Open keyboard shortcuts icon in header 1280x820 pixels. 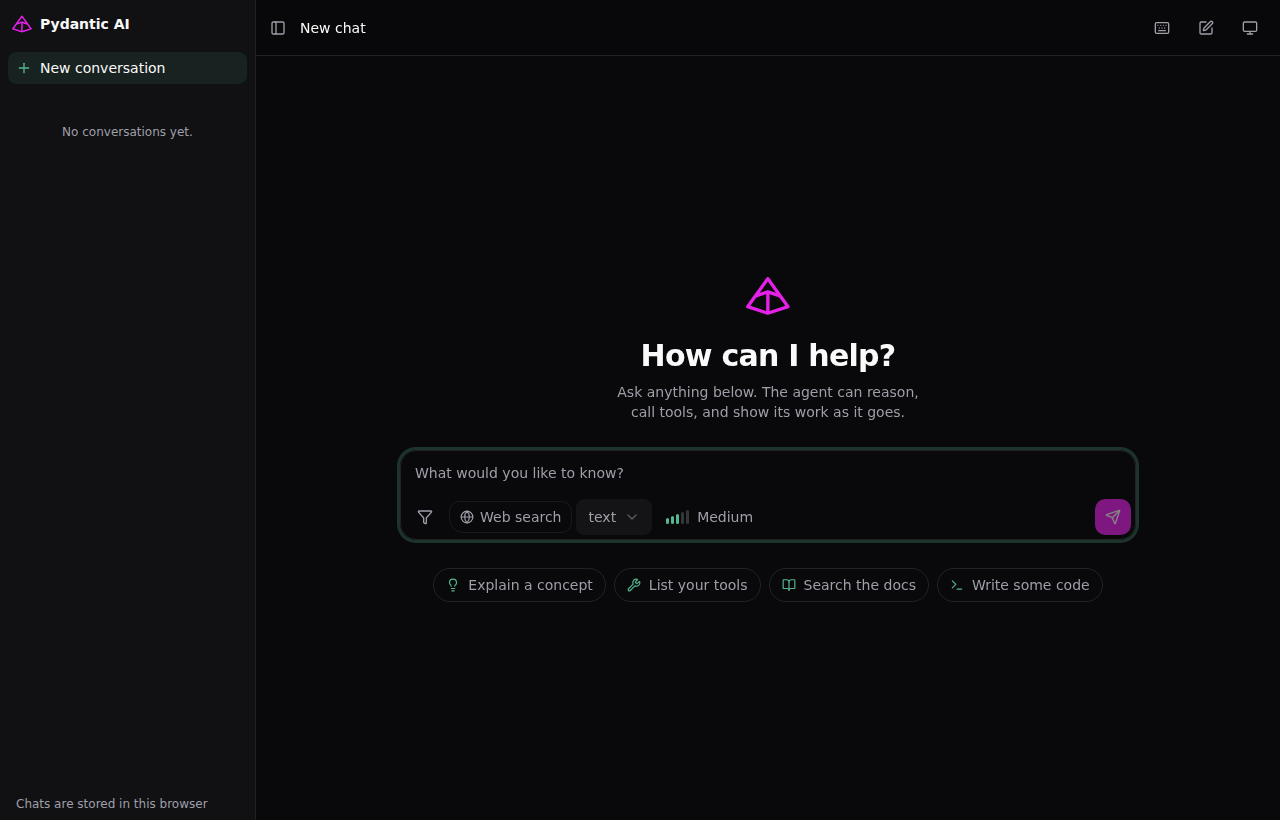(x=1162, y=28)
